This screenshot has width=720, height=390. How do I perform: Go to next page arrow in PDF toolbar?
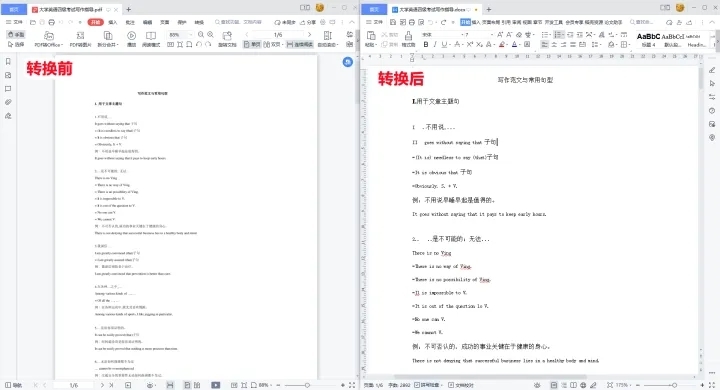tap(309, 35)
